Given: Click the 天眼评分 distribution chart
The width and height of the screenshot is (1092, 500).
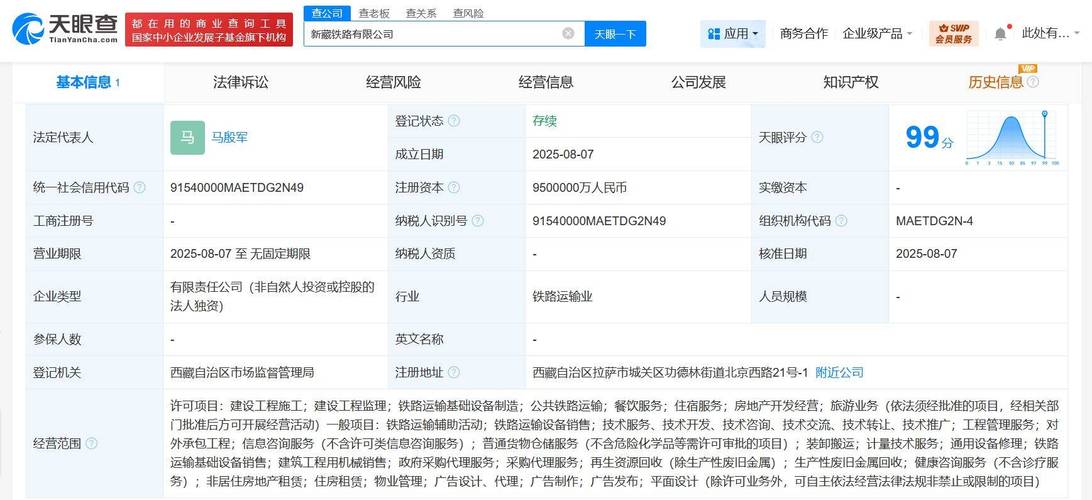Looking at the screenshot, I should coord(1012,138).
